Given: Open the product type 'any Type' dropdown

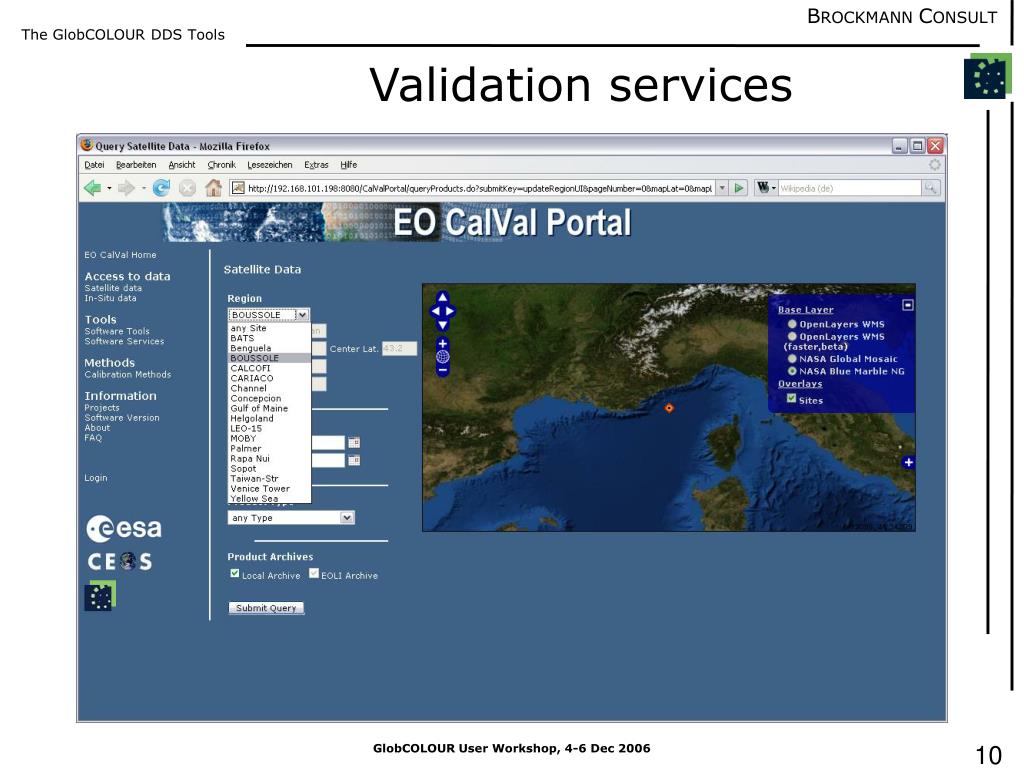Looking at the screenshot, I should click(x=291, y=518).
